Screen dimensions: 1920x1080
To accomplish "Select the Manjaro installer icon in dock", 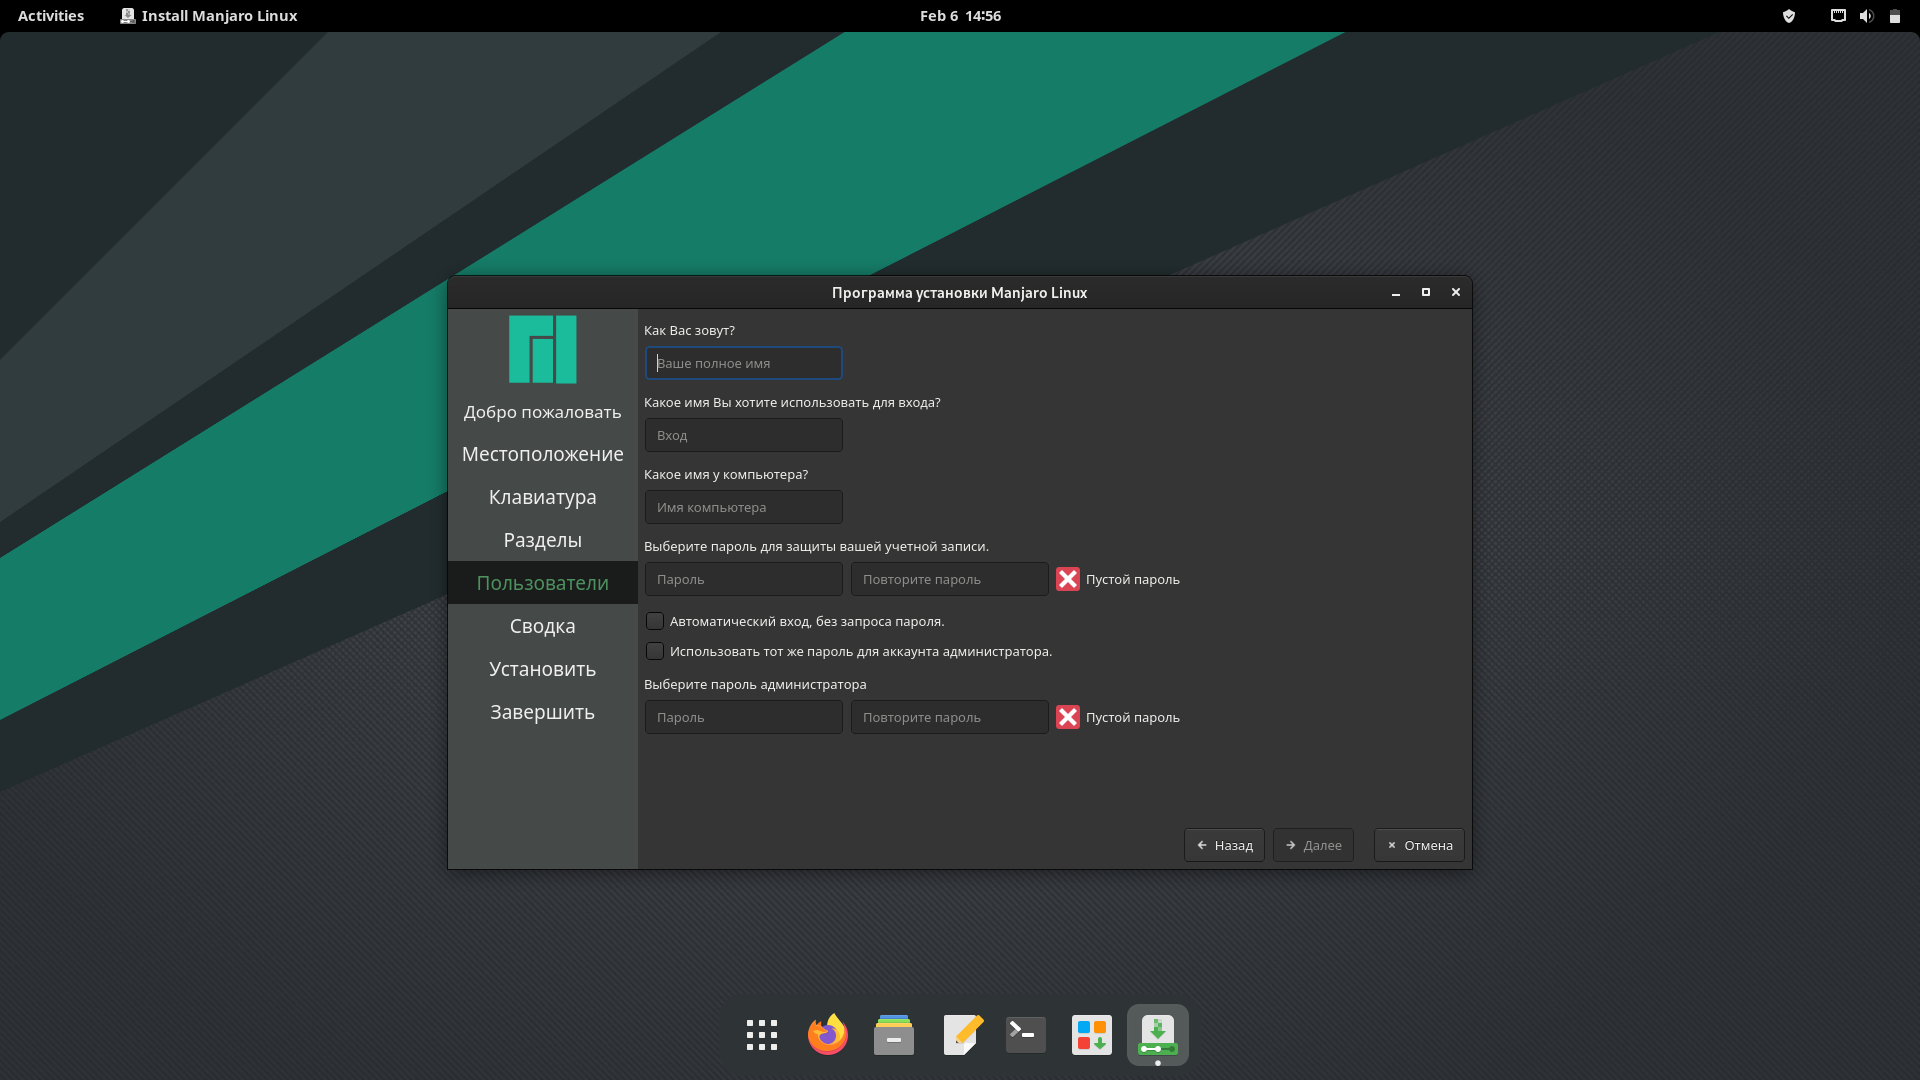I will click(1158, 1035).
